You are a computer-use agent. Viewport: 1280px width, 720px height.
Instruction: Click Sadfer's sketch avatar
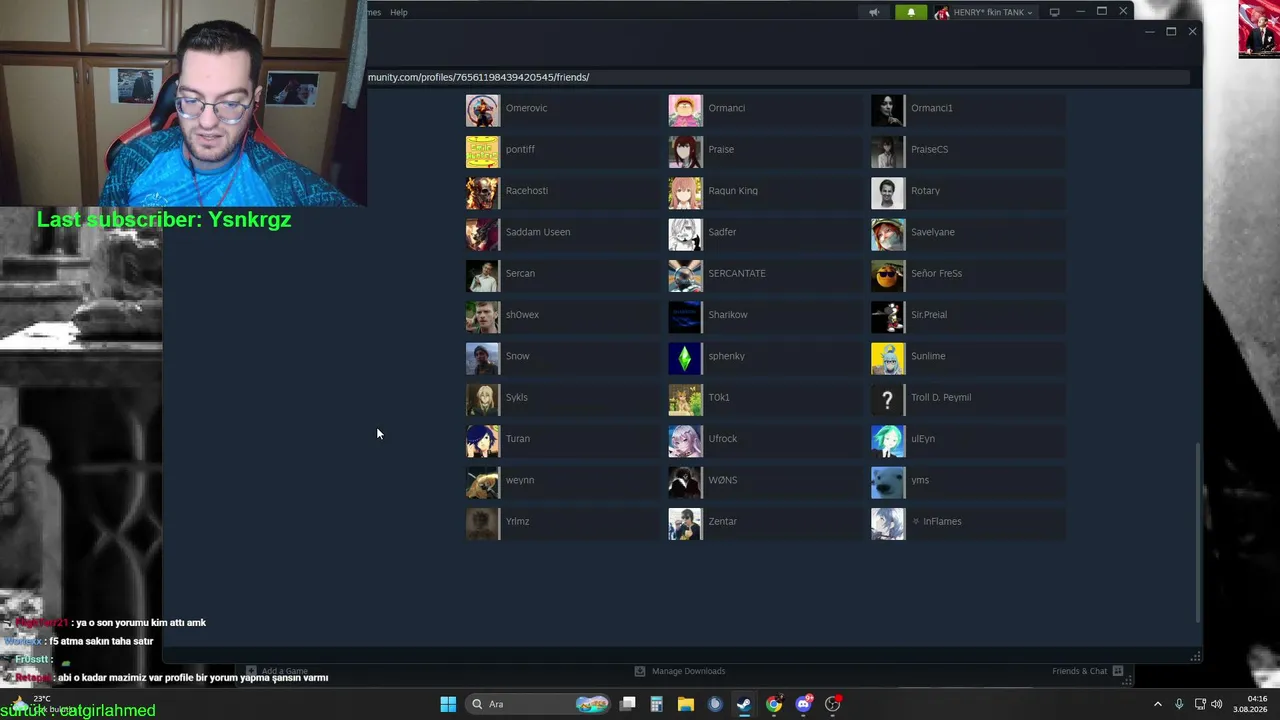685,233
